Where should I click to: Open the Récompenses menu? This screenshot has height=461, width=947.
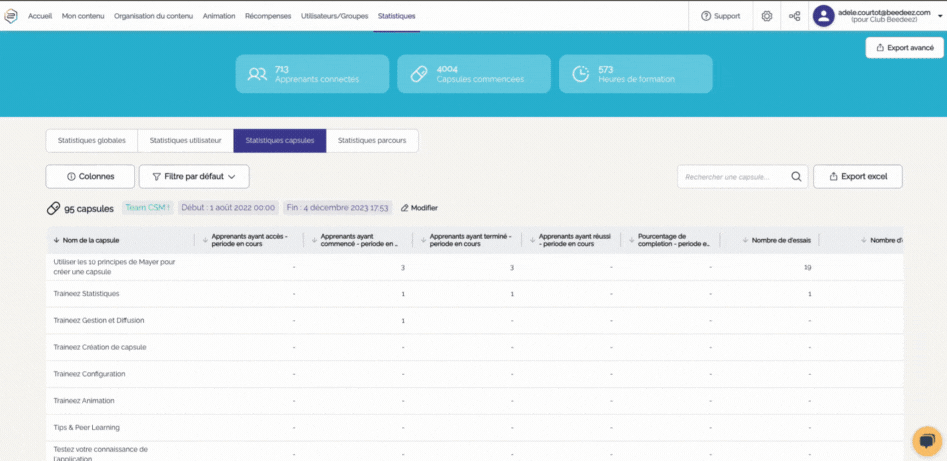(268, 16)
